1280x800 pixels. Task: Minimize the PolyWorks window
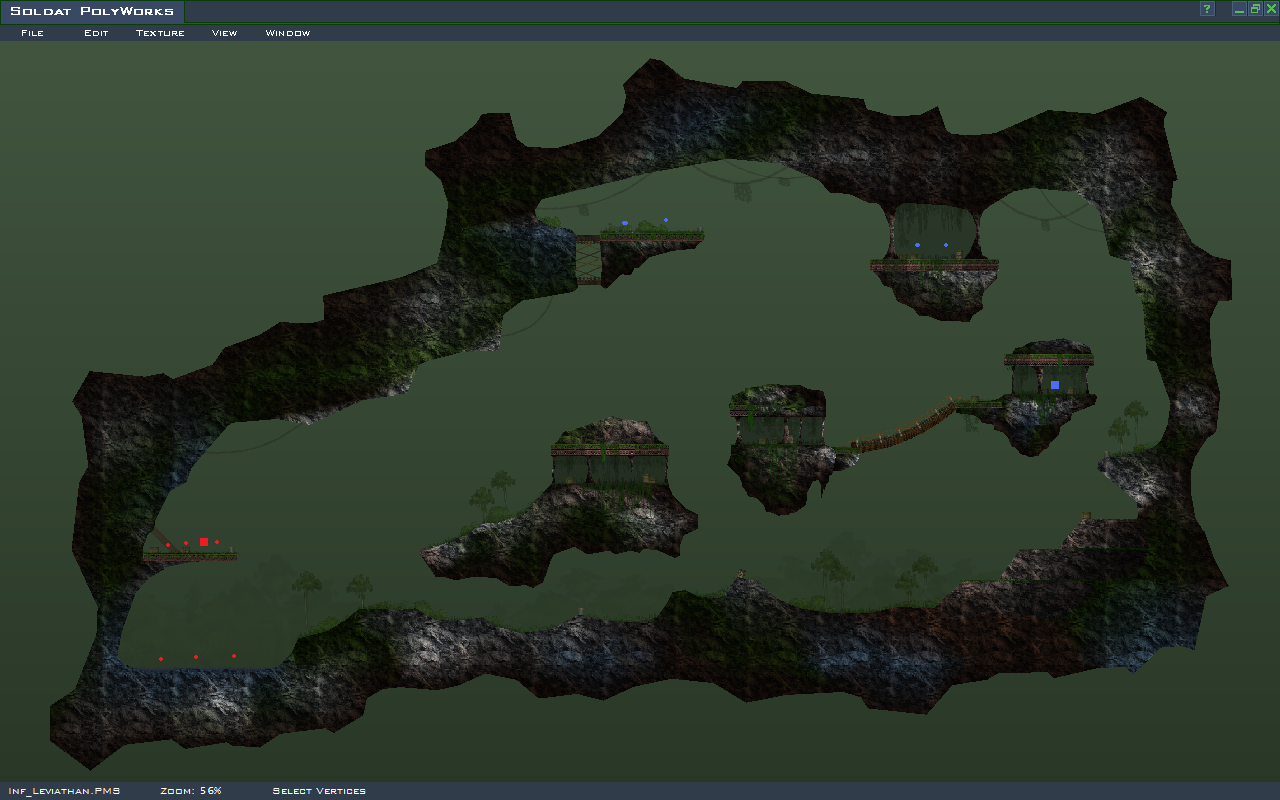[1239, 9]
